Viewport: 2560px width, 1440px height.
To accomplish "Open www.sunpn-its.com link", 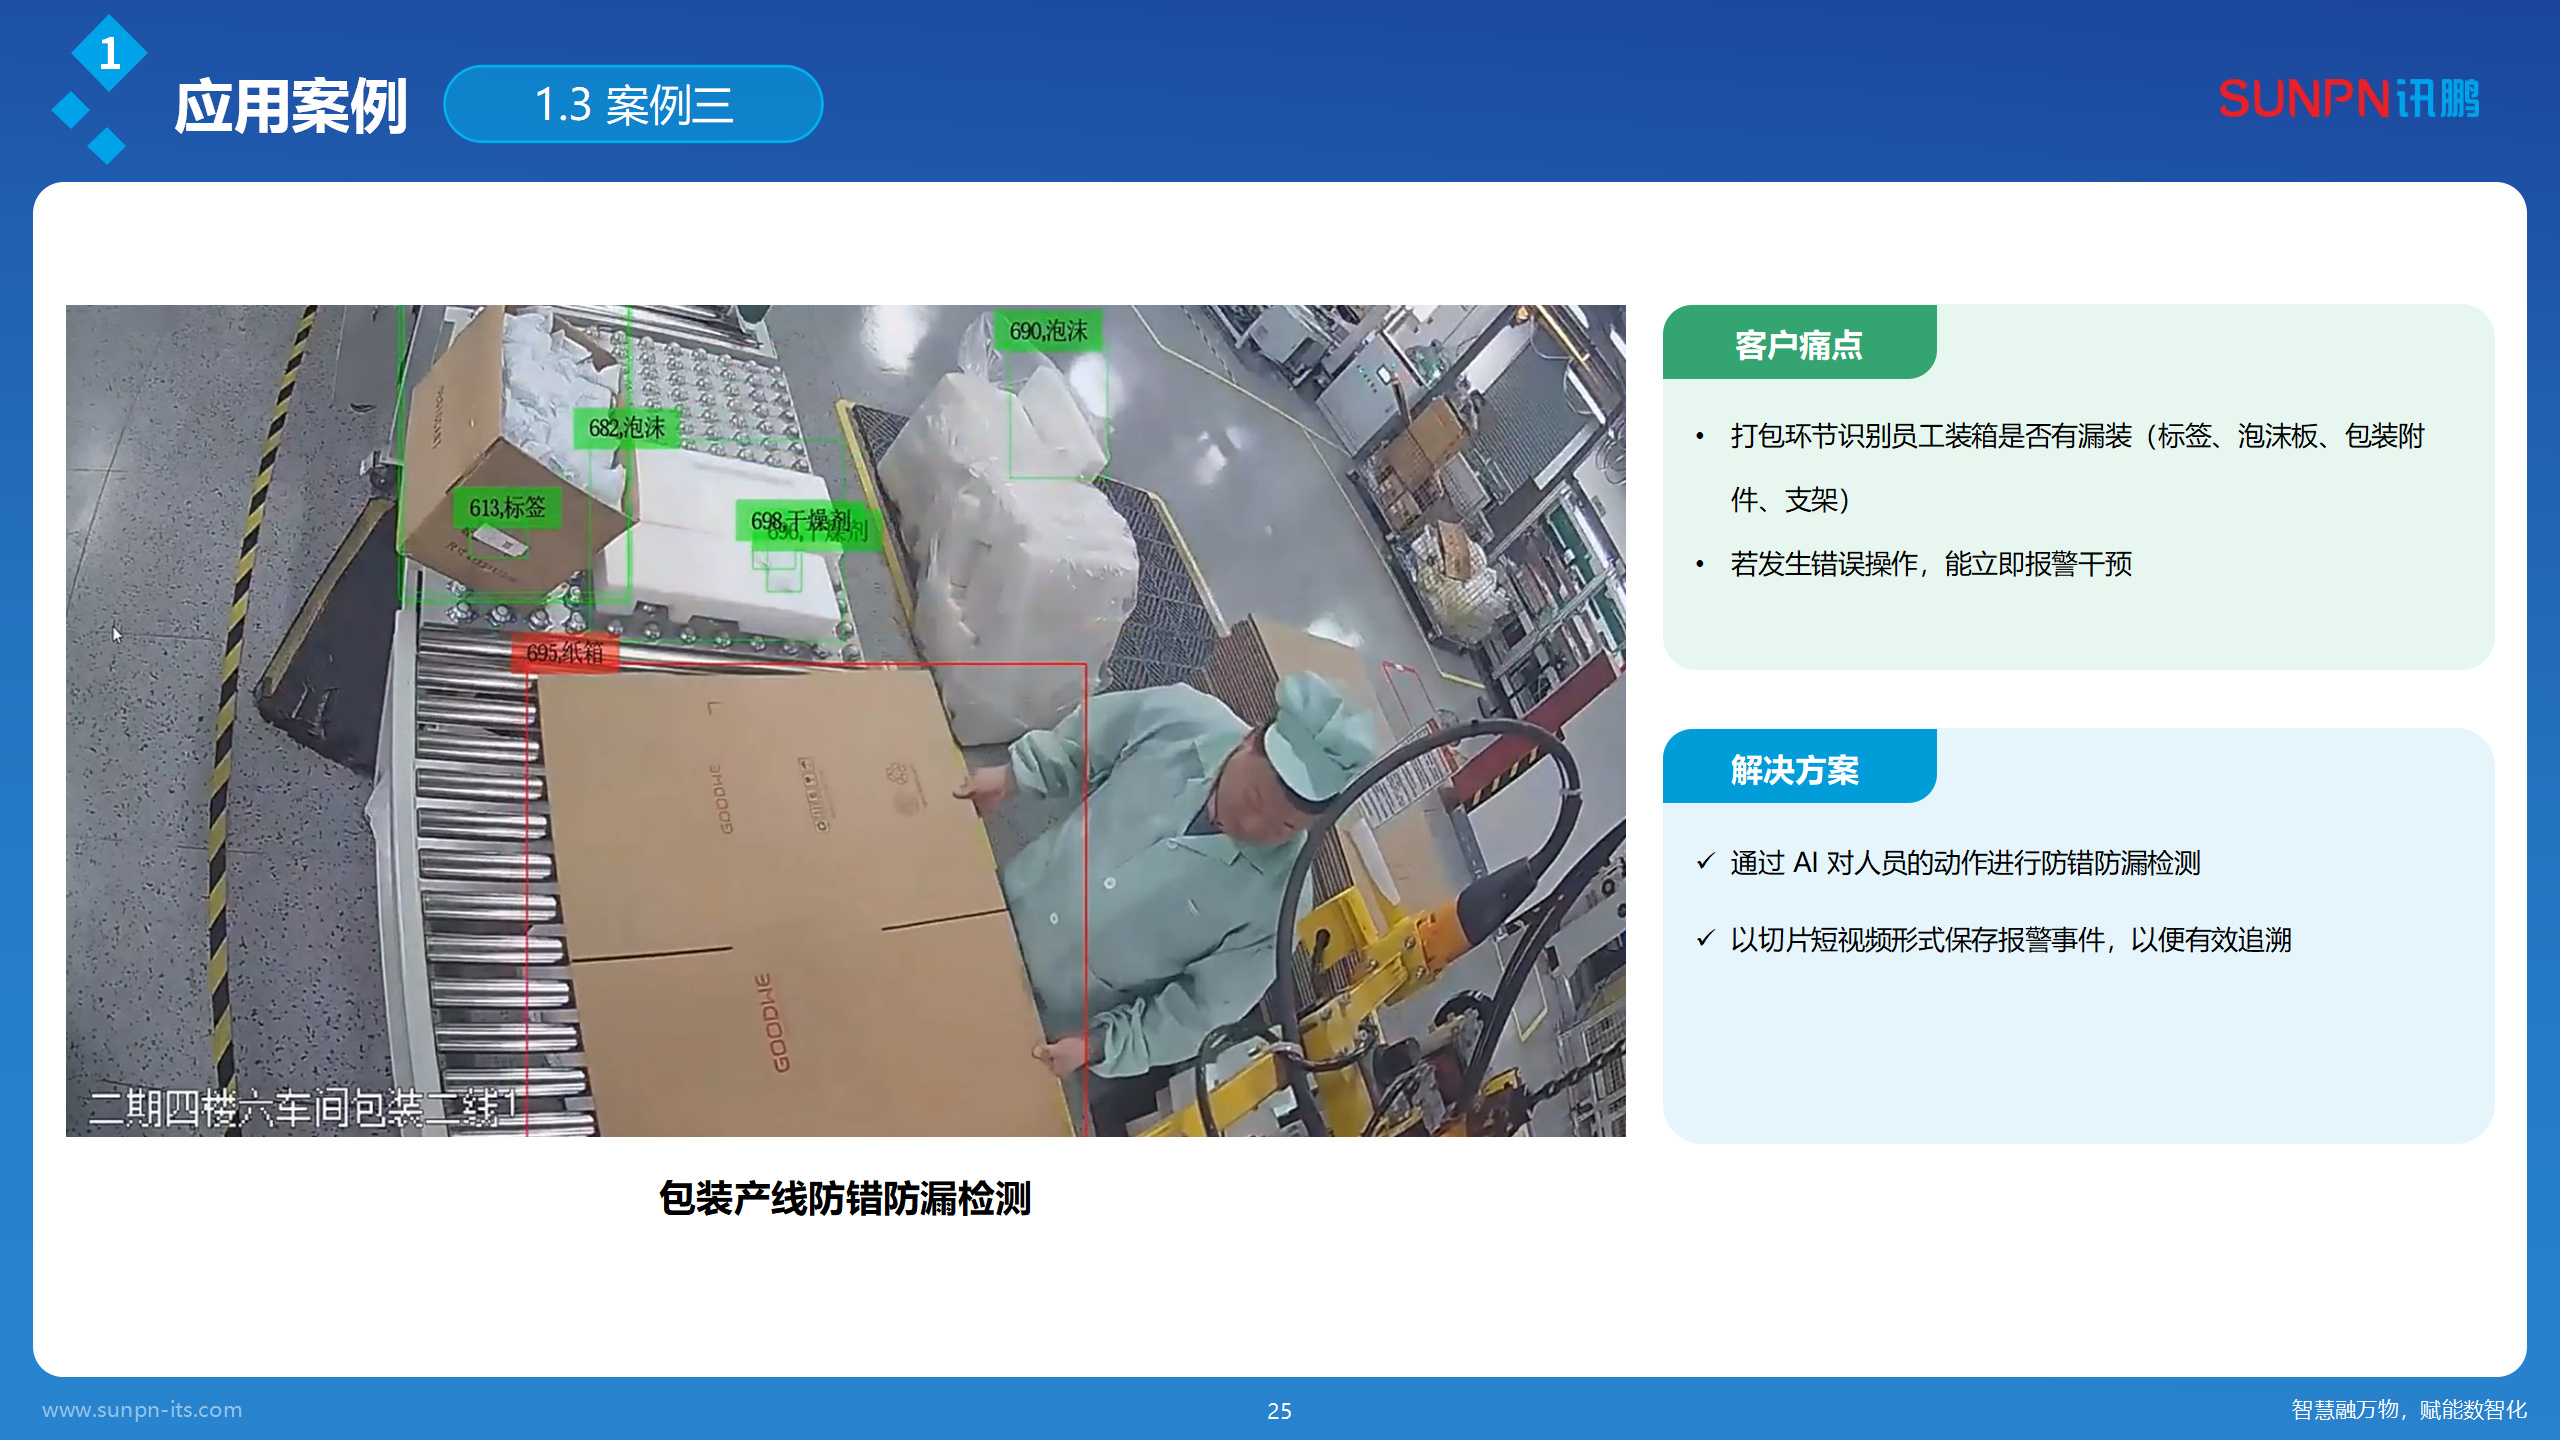I will pos(141,1410).
